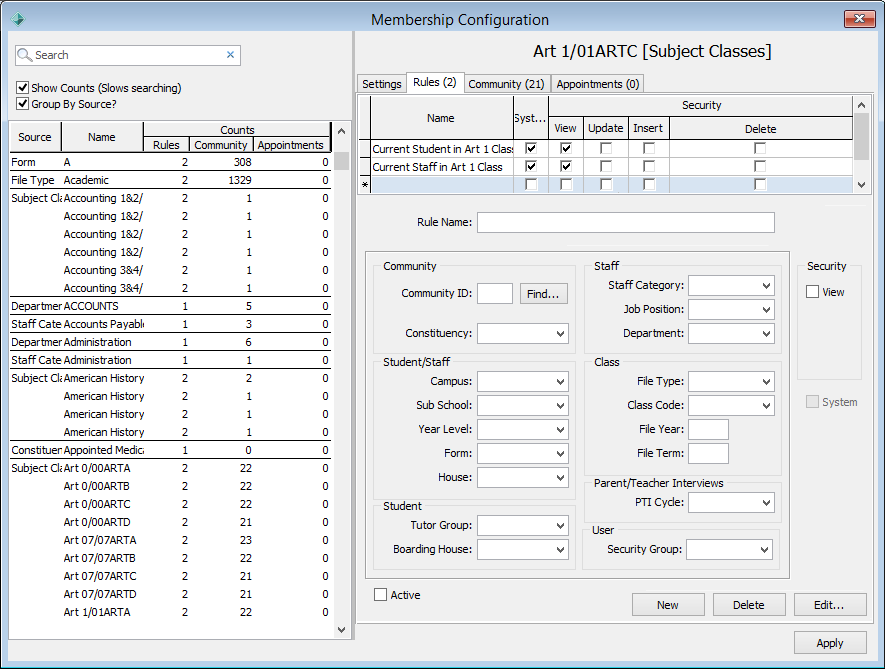Image resolution: width=885 pixels, height=669 pixels.
Task: Open the Community (21) tab
Action: pos(506,84)
